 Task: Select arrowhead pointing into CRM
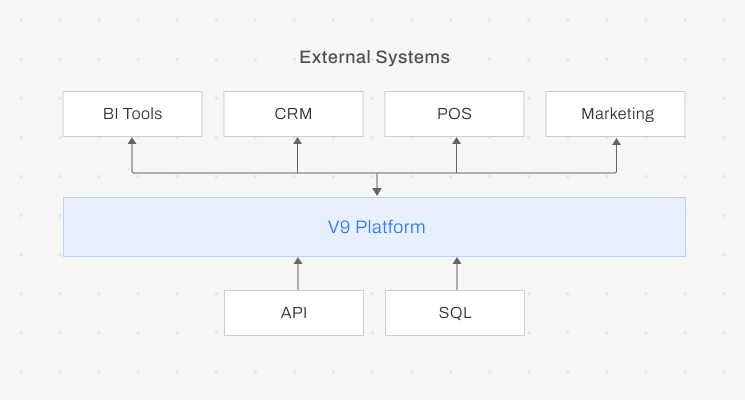click(x=297, y=142)
